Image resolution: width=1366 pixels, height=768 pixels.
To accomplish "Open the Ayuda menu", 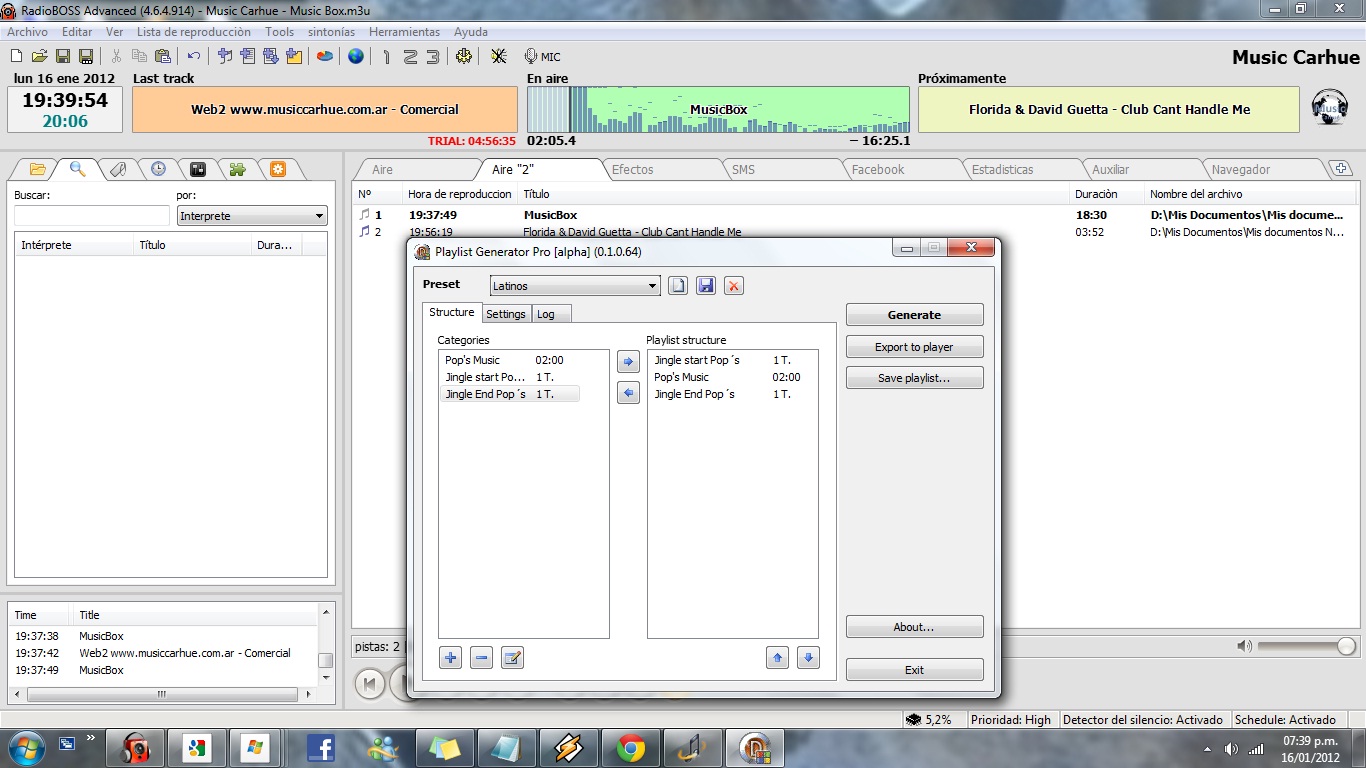I will (x=471, y=32).
